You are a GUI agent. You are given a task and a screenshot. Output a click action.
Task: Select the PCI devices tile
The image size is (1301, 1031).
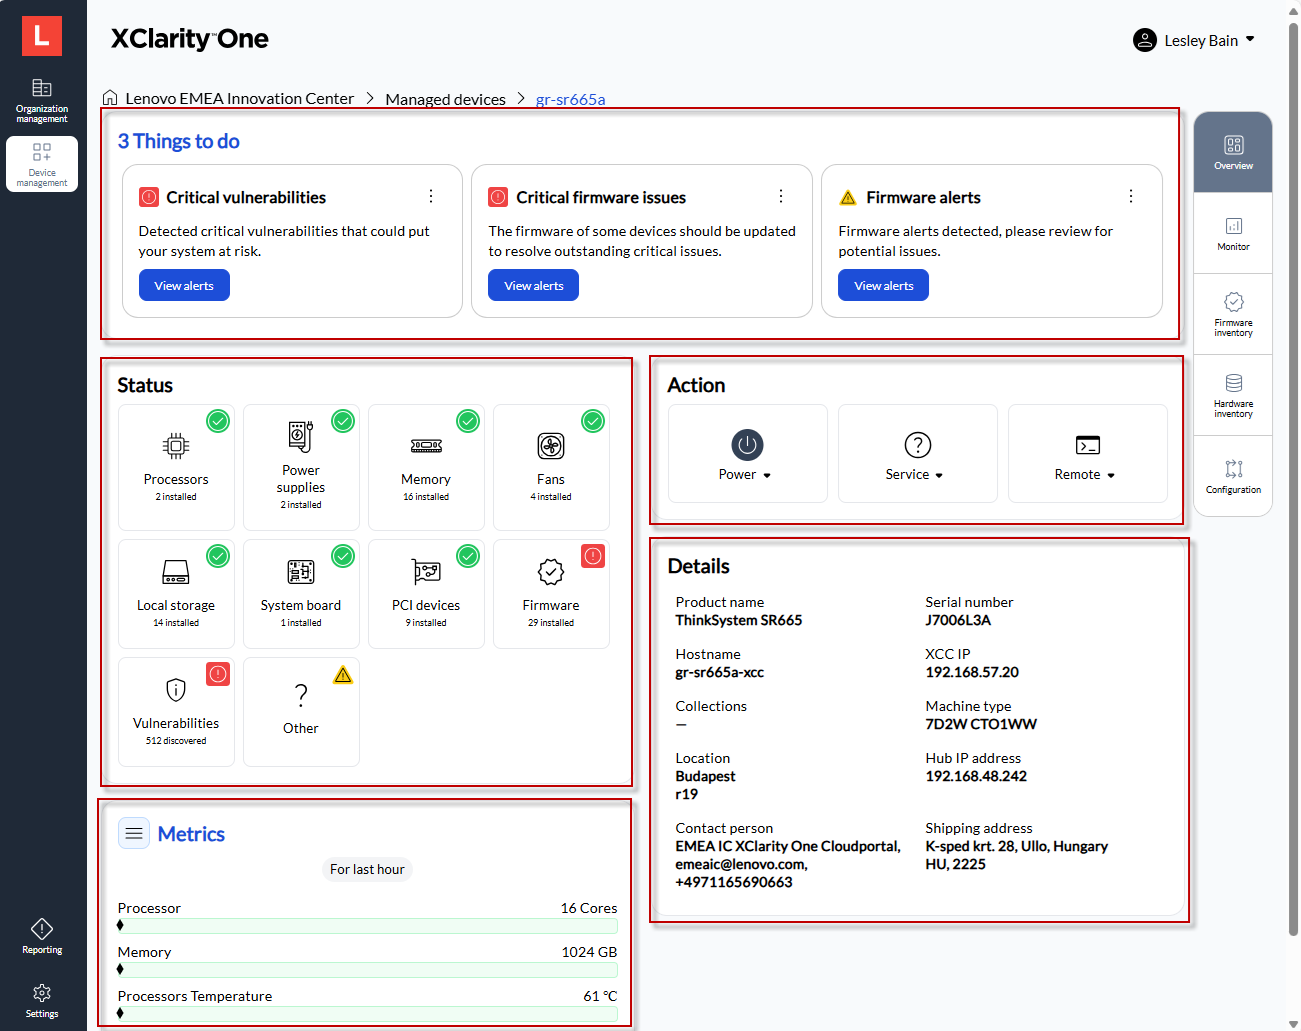point(426,593)
